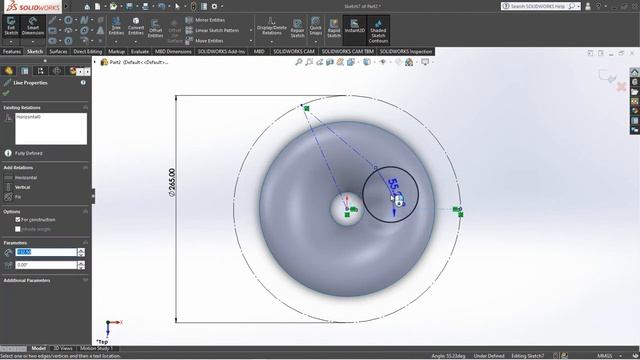Open Move Entities dropdown arrow
This screenshot has width=640, height=360.
pos(251,41)
